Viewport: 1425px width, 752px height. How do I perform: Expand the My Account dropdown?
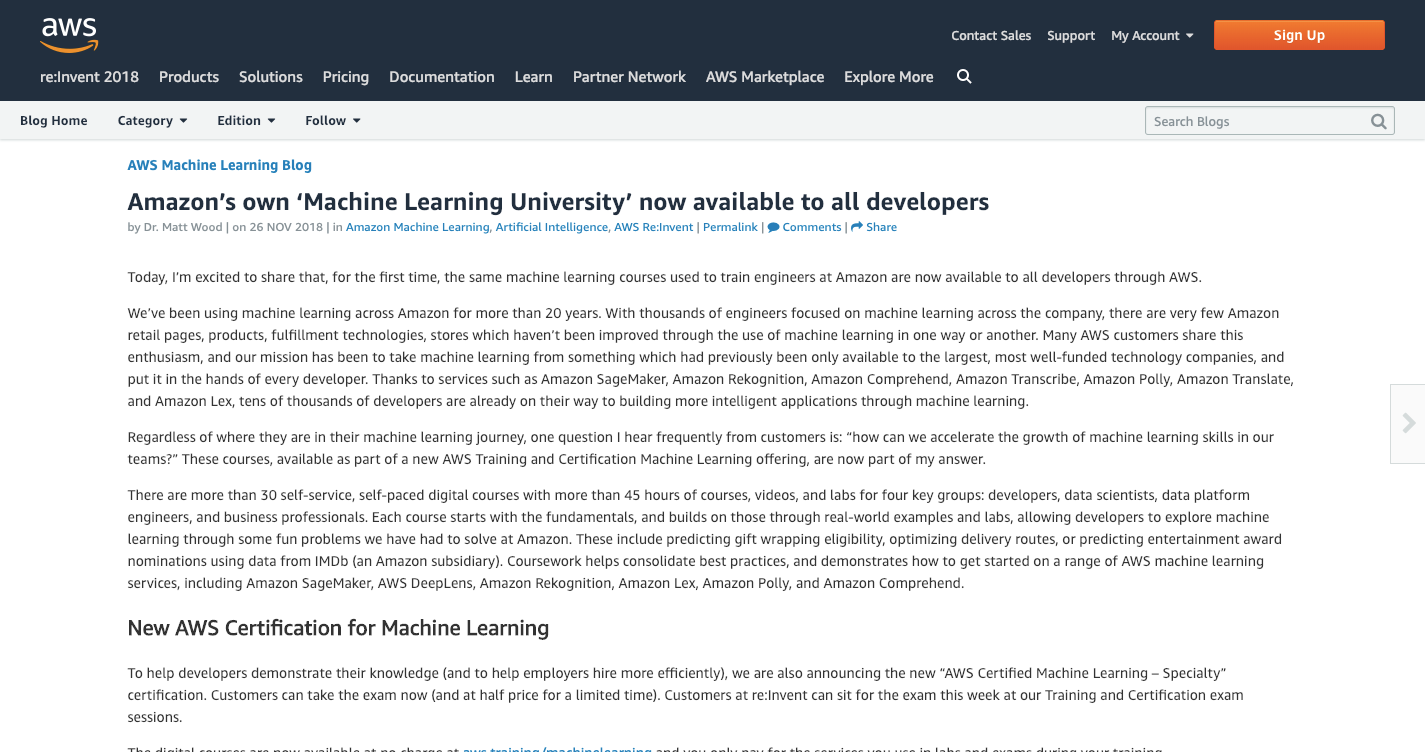pos(1152,36)
